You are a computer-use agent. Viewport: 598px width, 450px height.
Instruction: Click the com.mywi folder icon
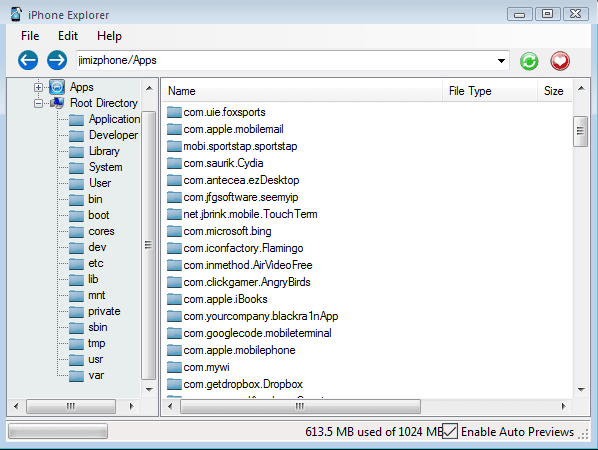[x=174, y=367]
